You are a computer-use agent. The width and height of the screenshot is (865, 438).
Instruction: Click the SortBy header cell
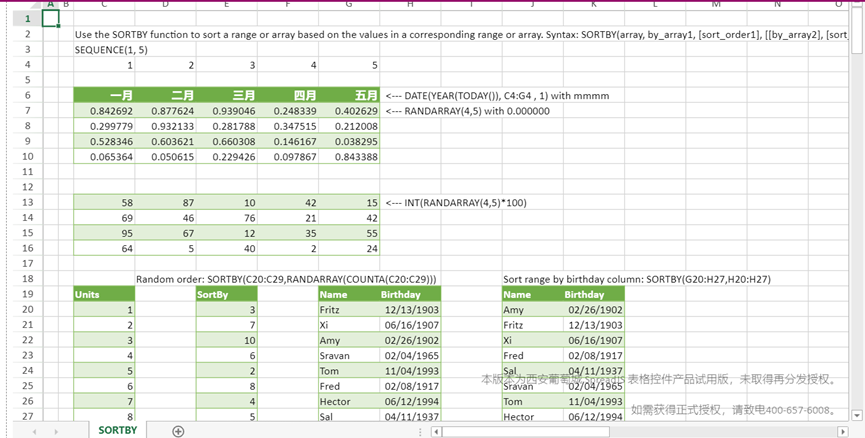tap(227, 294)
